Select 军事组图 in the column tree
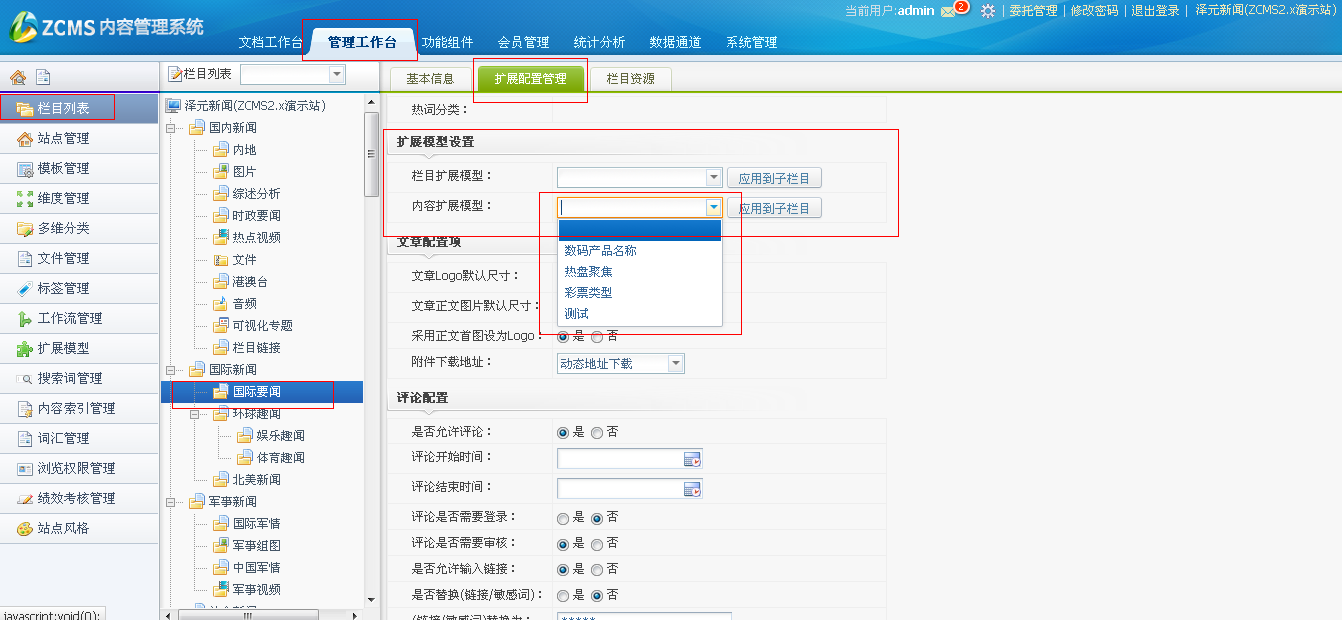1342x620 pixels. coord(256,545)
